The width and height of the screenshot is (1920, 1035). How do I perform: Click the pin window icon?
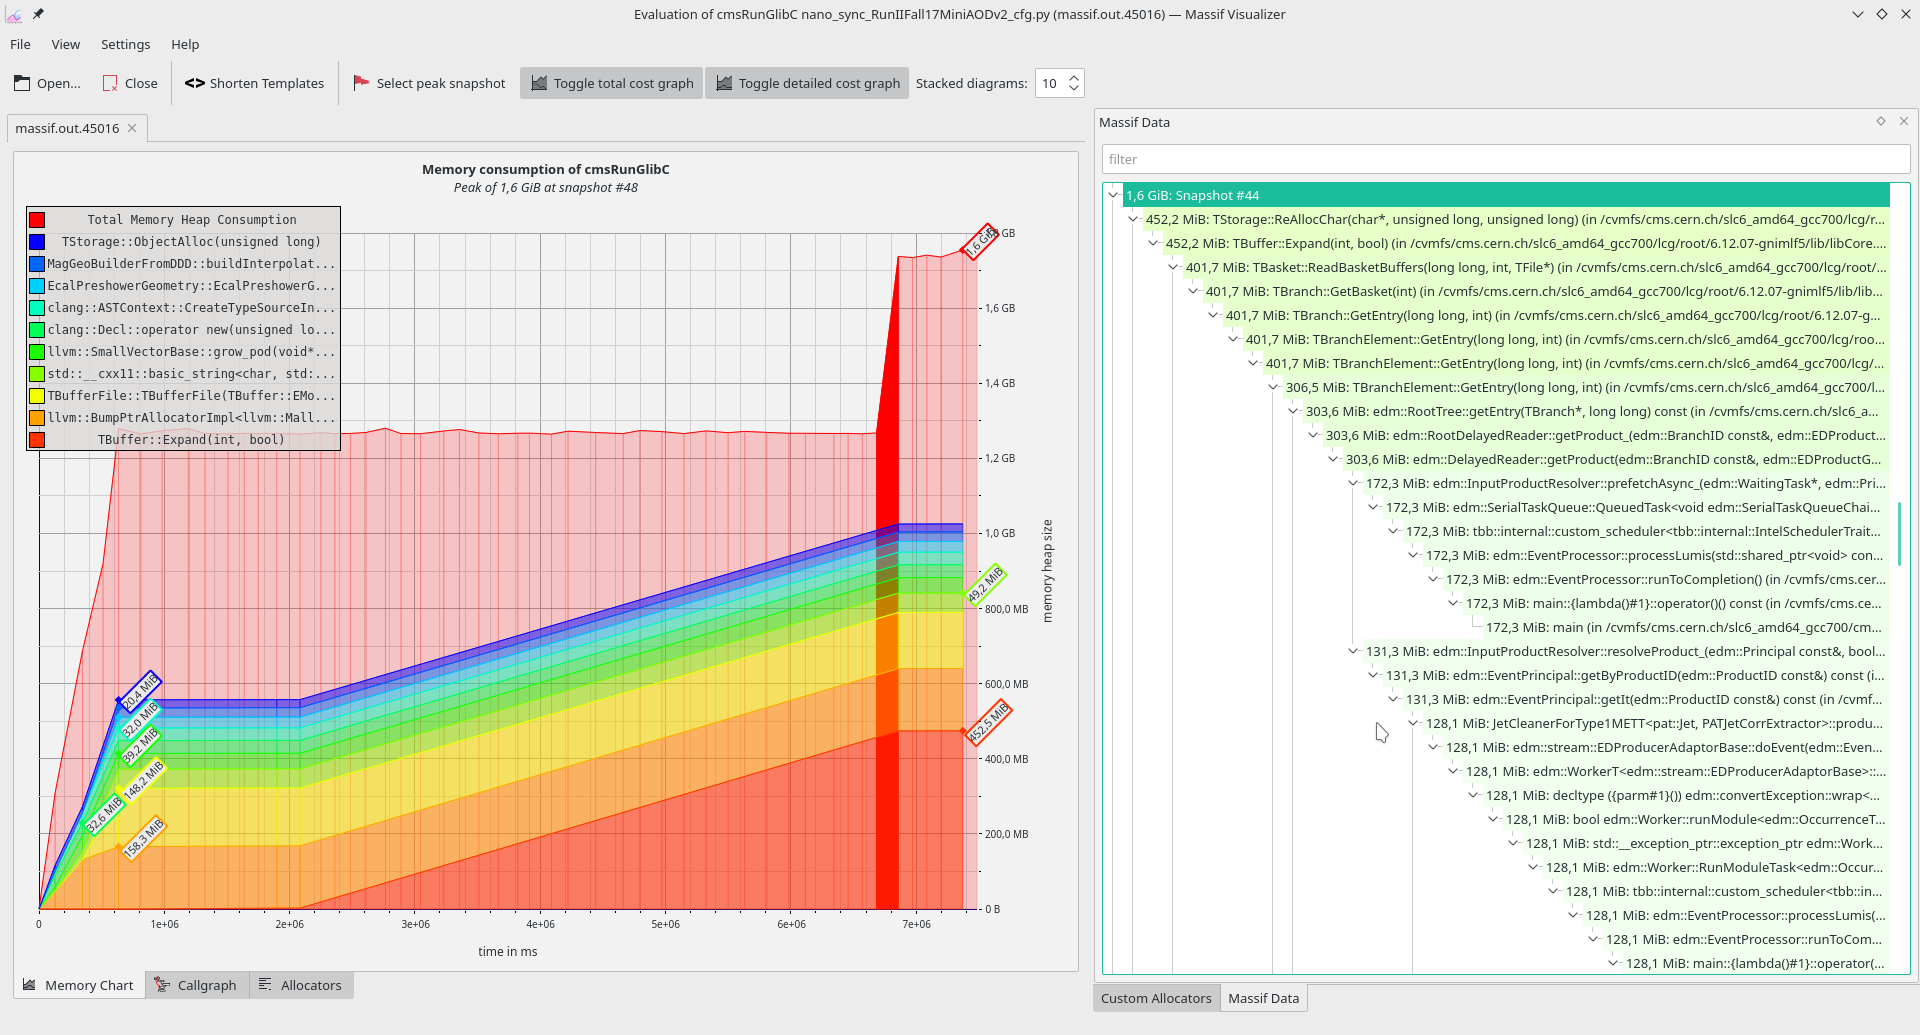38,14
